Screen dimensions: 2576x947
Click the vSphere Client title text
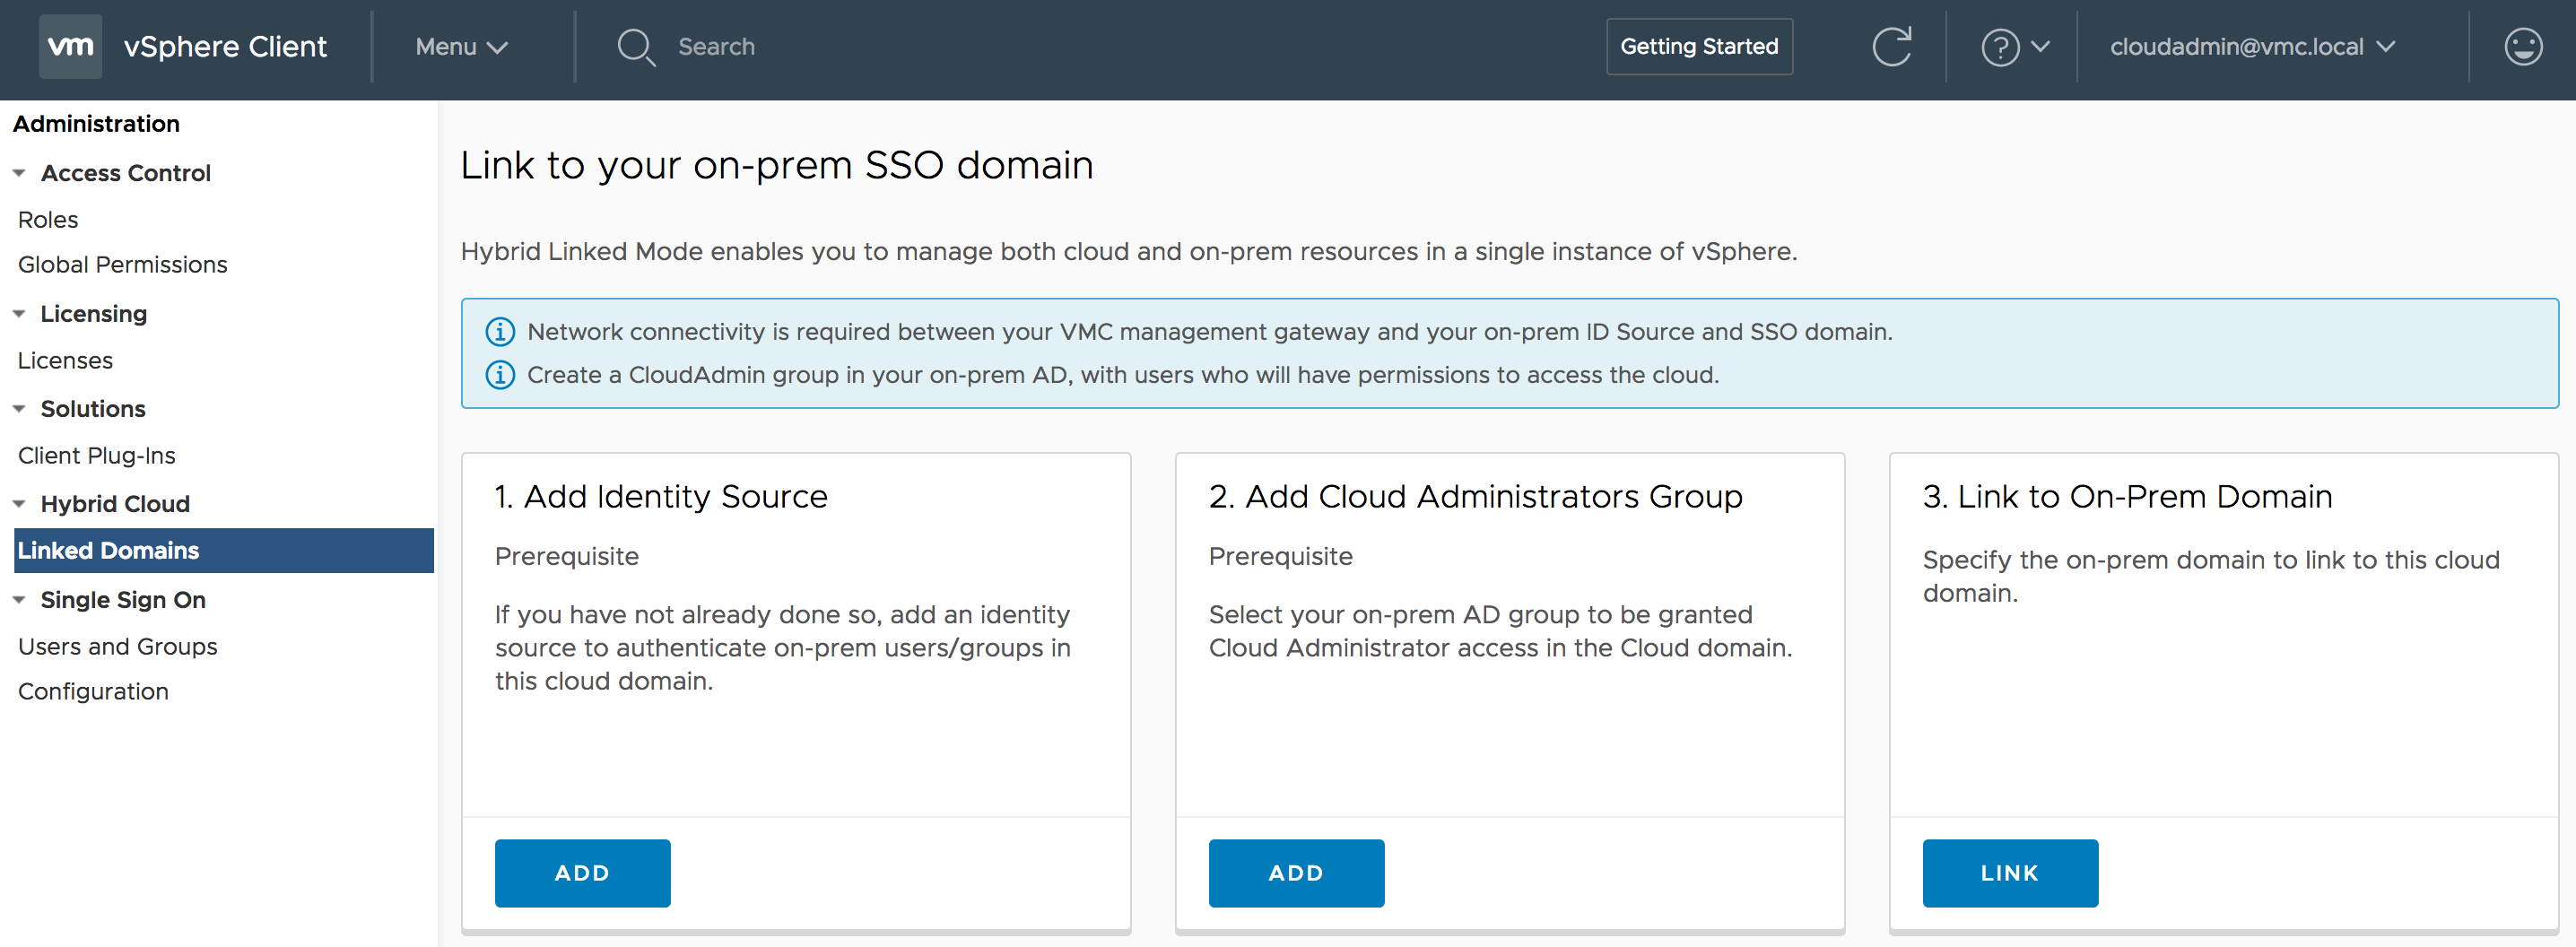point(225,47)
